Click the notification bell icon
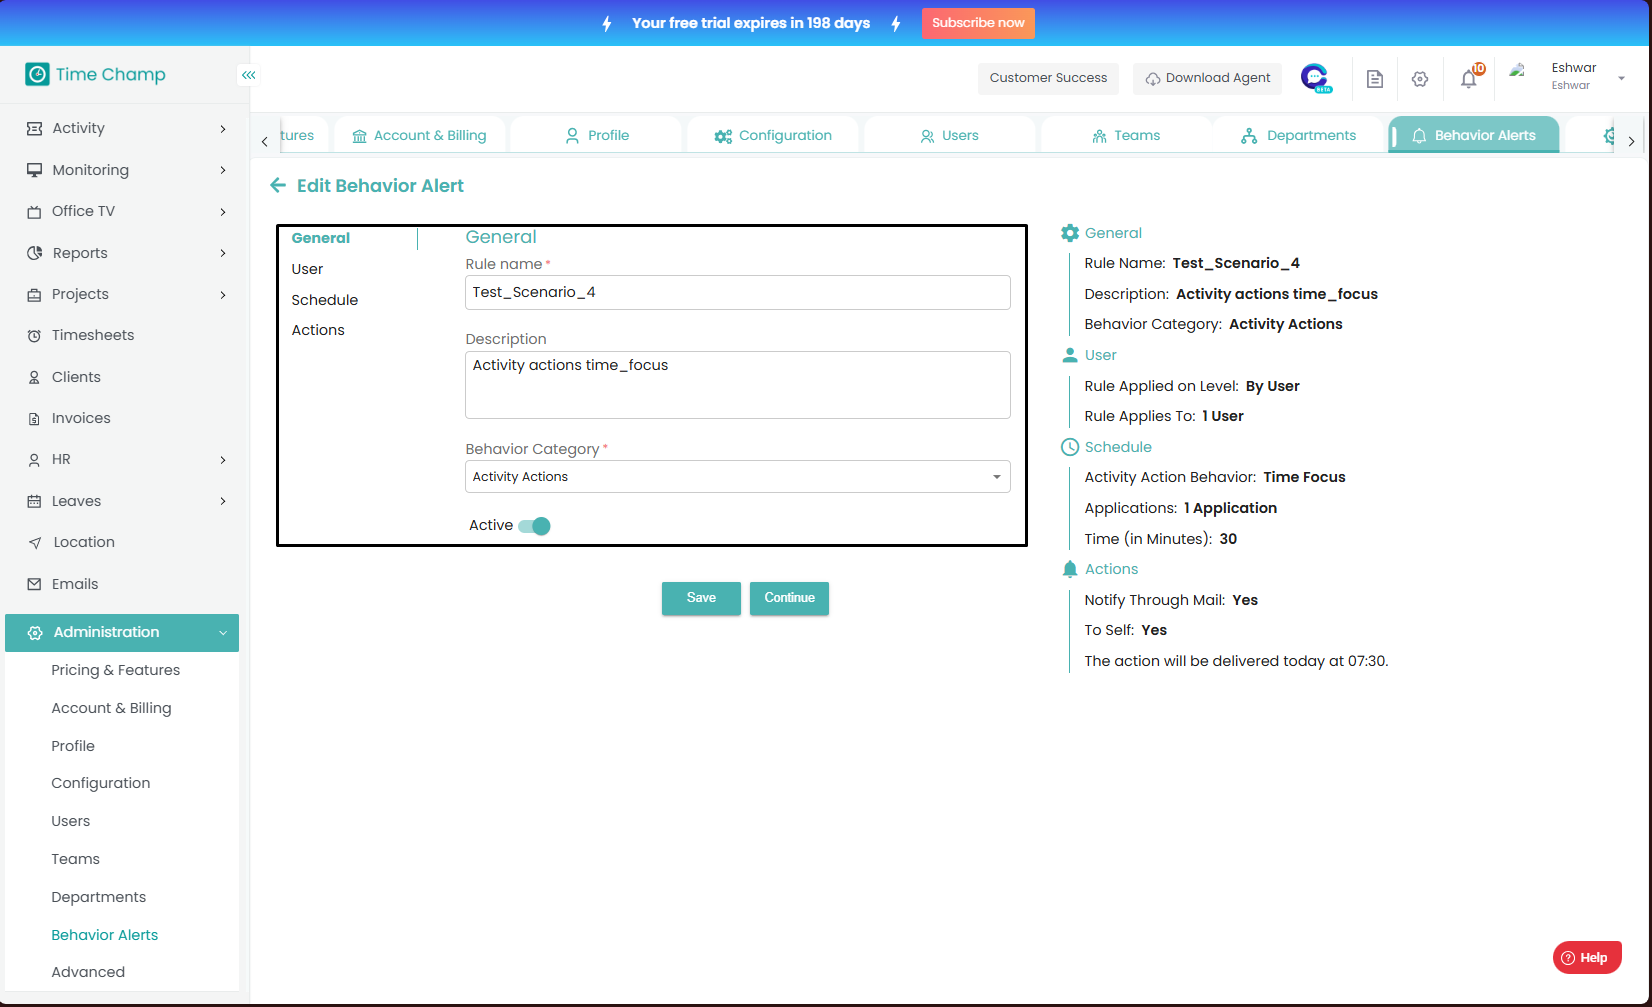1652x1007 pixels. [x=1468, y=79]
